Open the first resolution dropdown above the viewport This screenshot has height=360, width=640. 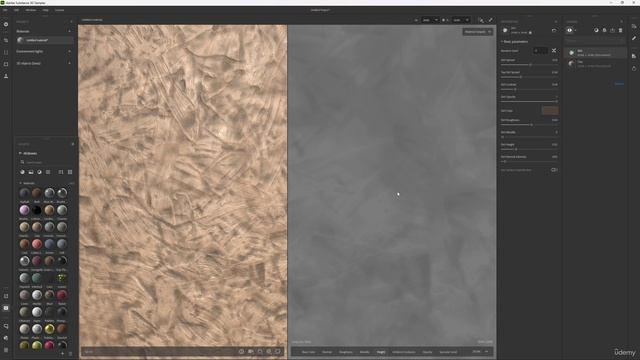click(430, 20)
